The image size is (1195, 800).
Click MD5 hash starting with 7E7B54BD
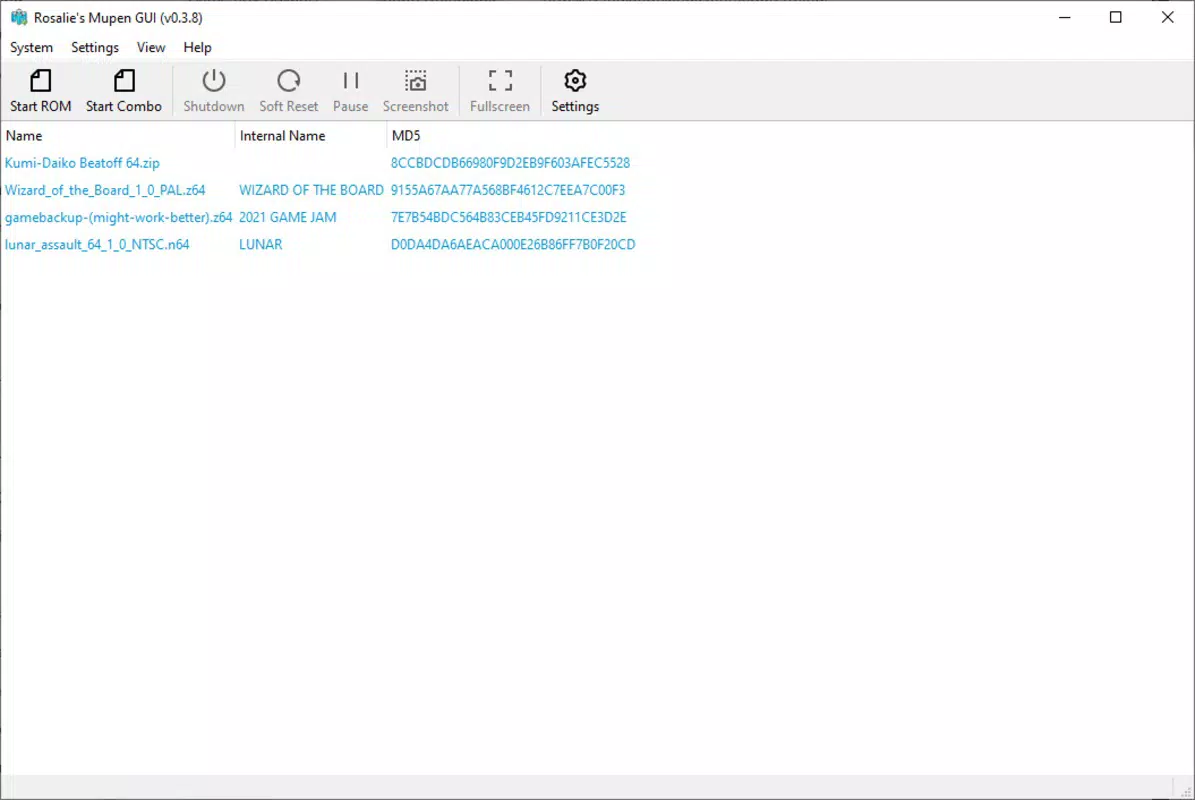pos(508,218)
